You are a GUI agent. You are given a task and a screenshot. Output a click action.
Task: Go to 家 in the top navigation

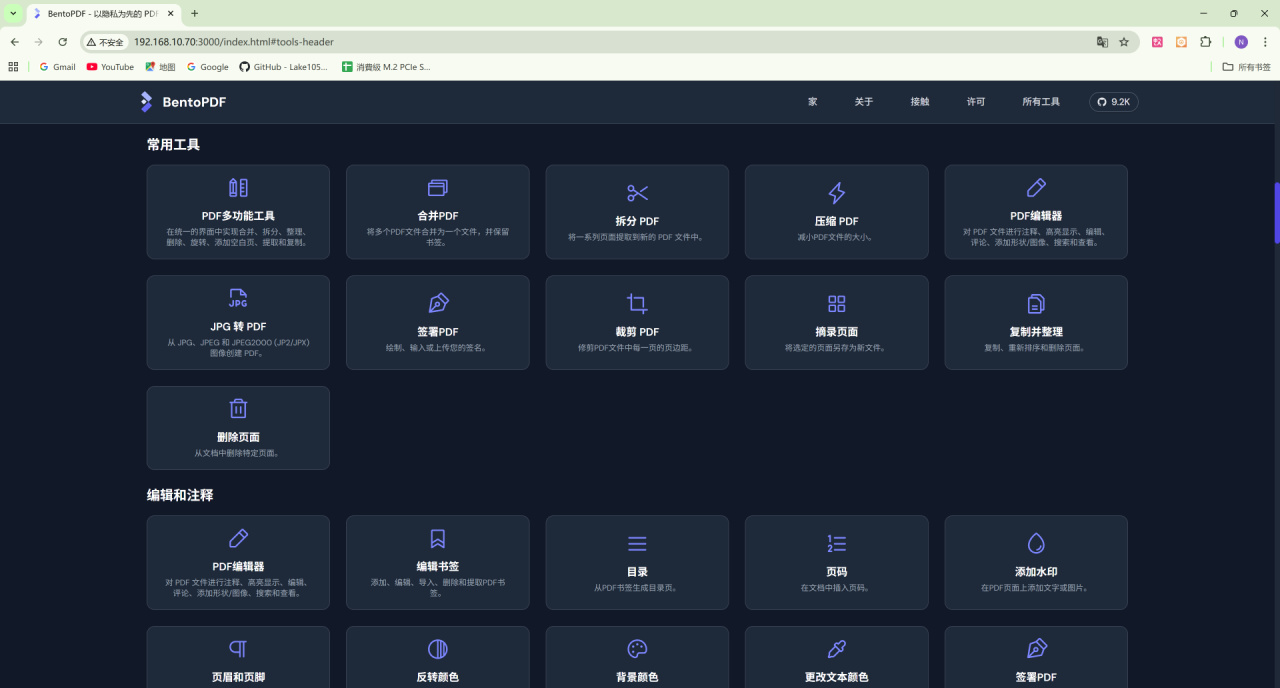coord(813,102)
